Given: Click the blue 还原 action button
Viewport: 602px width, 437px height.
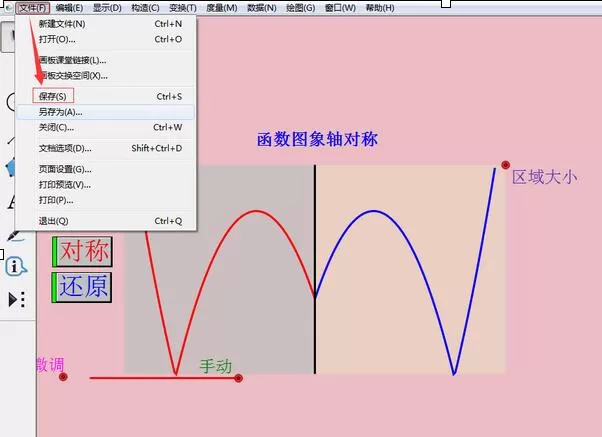Looking at the screenshot, I should point(82,287).
